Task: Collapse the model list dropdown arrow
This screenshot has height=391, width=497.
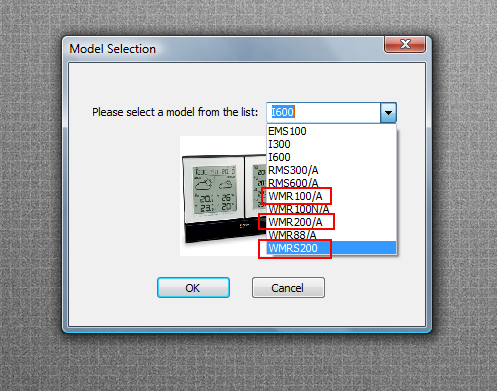Action: (388, 113)
